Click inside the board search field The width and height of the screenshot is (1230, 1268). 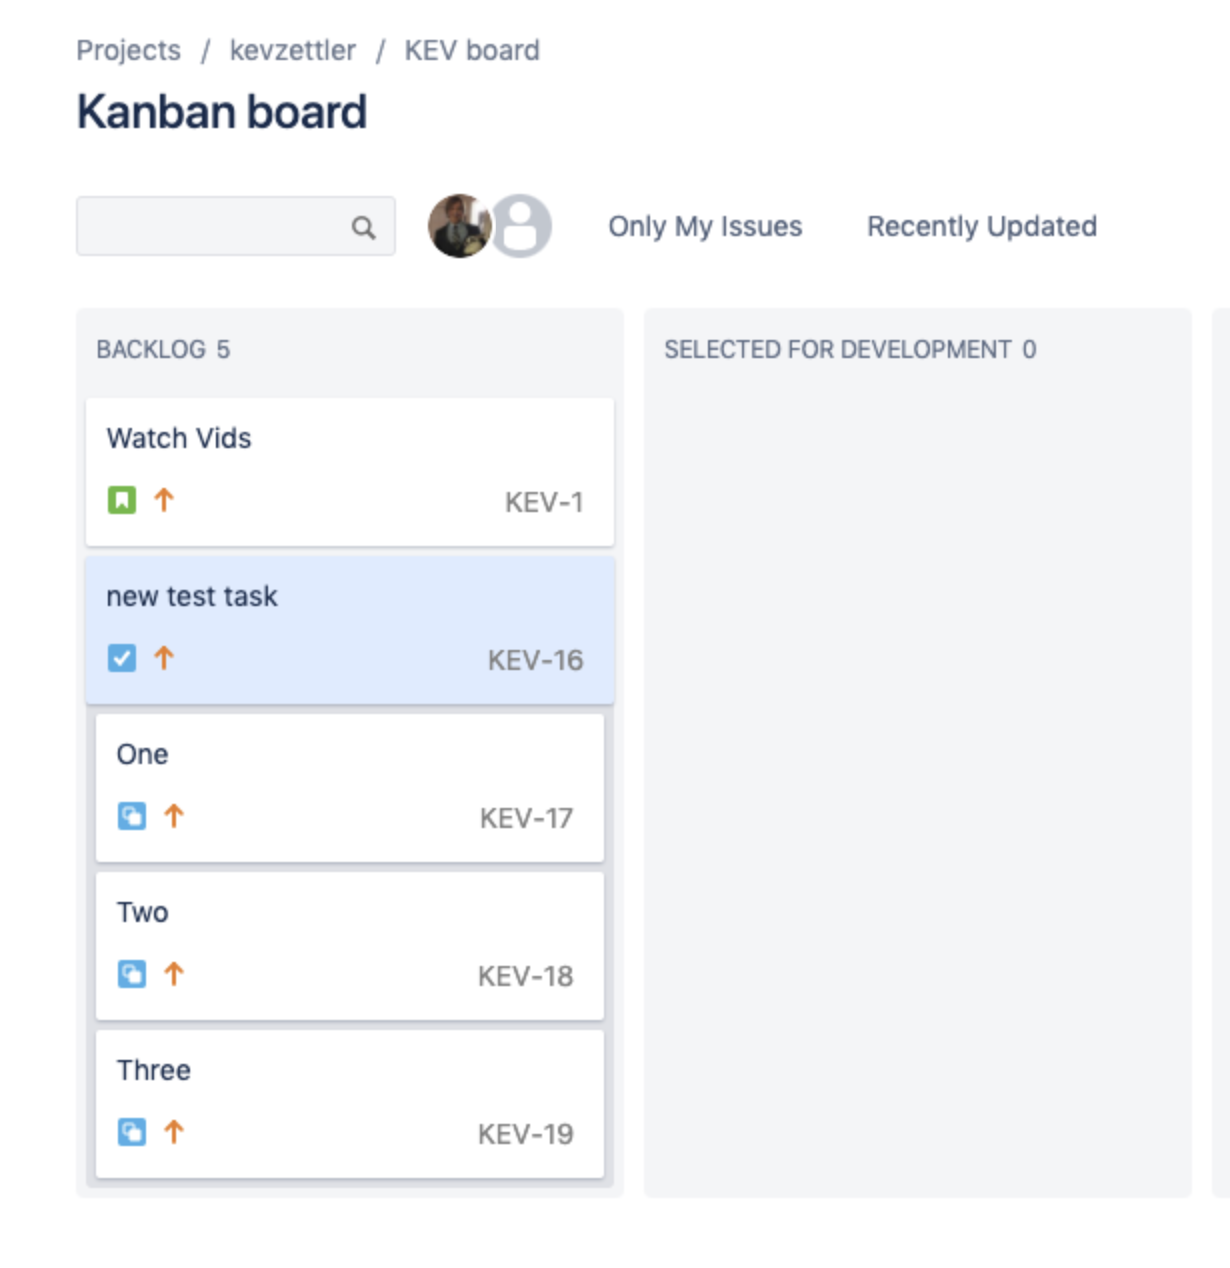point(220,226)
